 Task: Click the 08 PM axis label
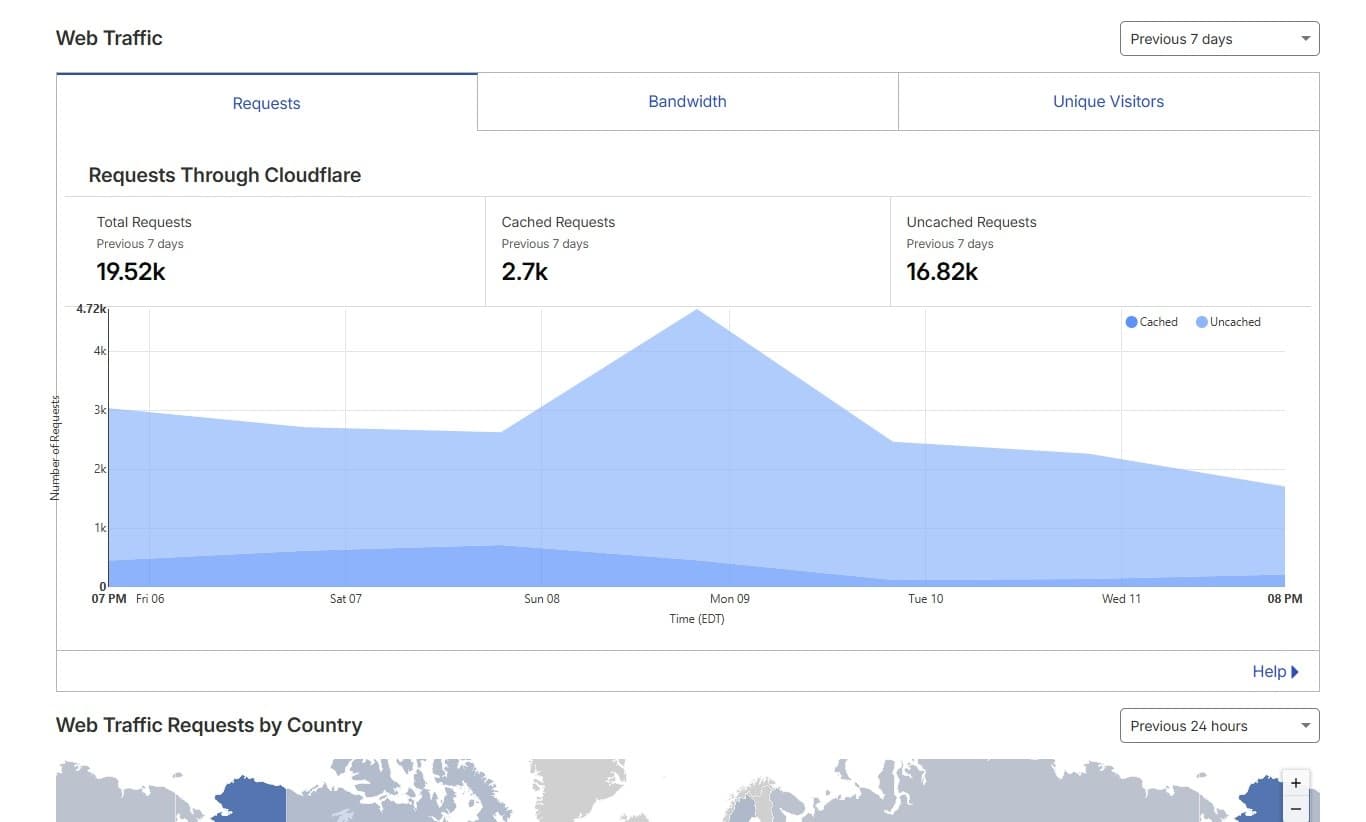coord(1285,599)
